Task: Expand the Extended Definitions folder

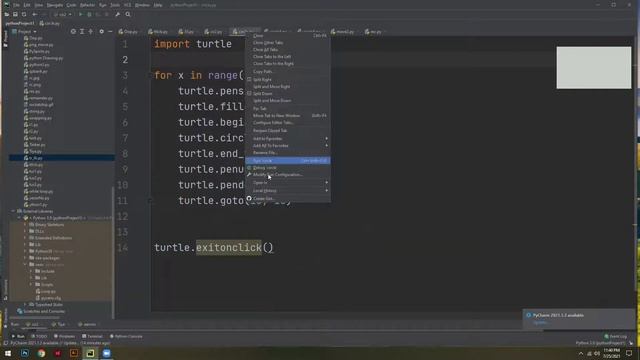Action: click(x=25, y=238)
